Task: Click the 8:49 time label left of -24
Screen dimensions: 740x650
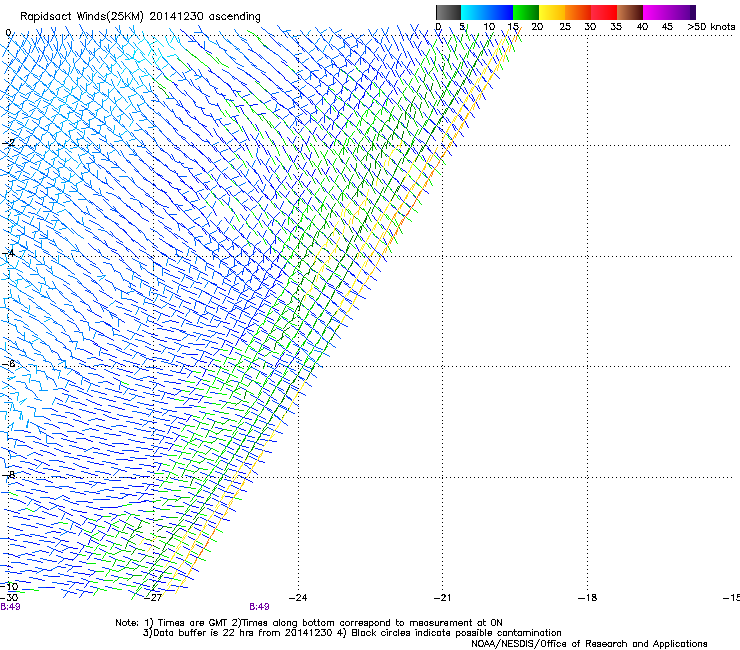Action: pos(260,607)
